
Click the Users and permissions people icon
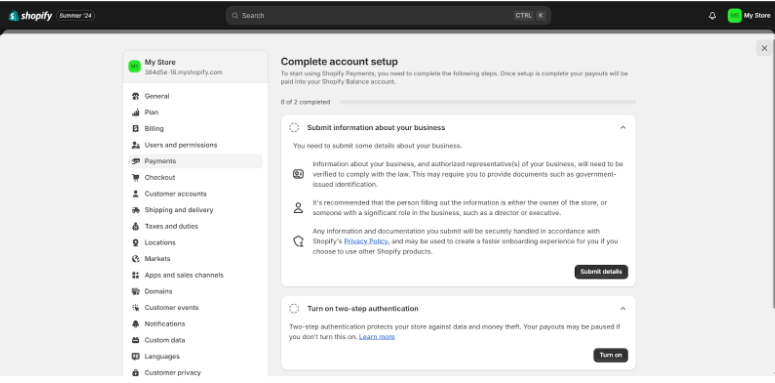(x=135, y=145)
